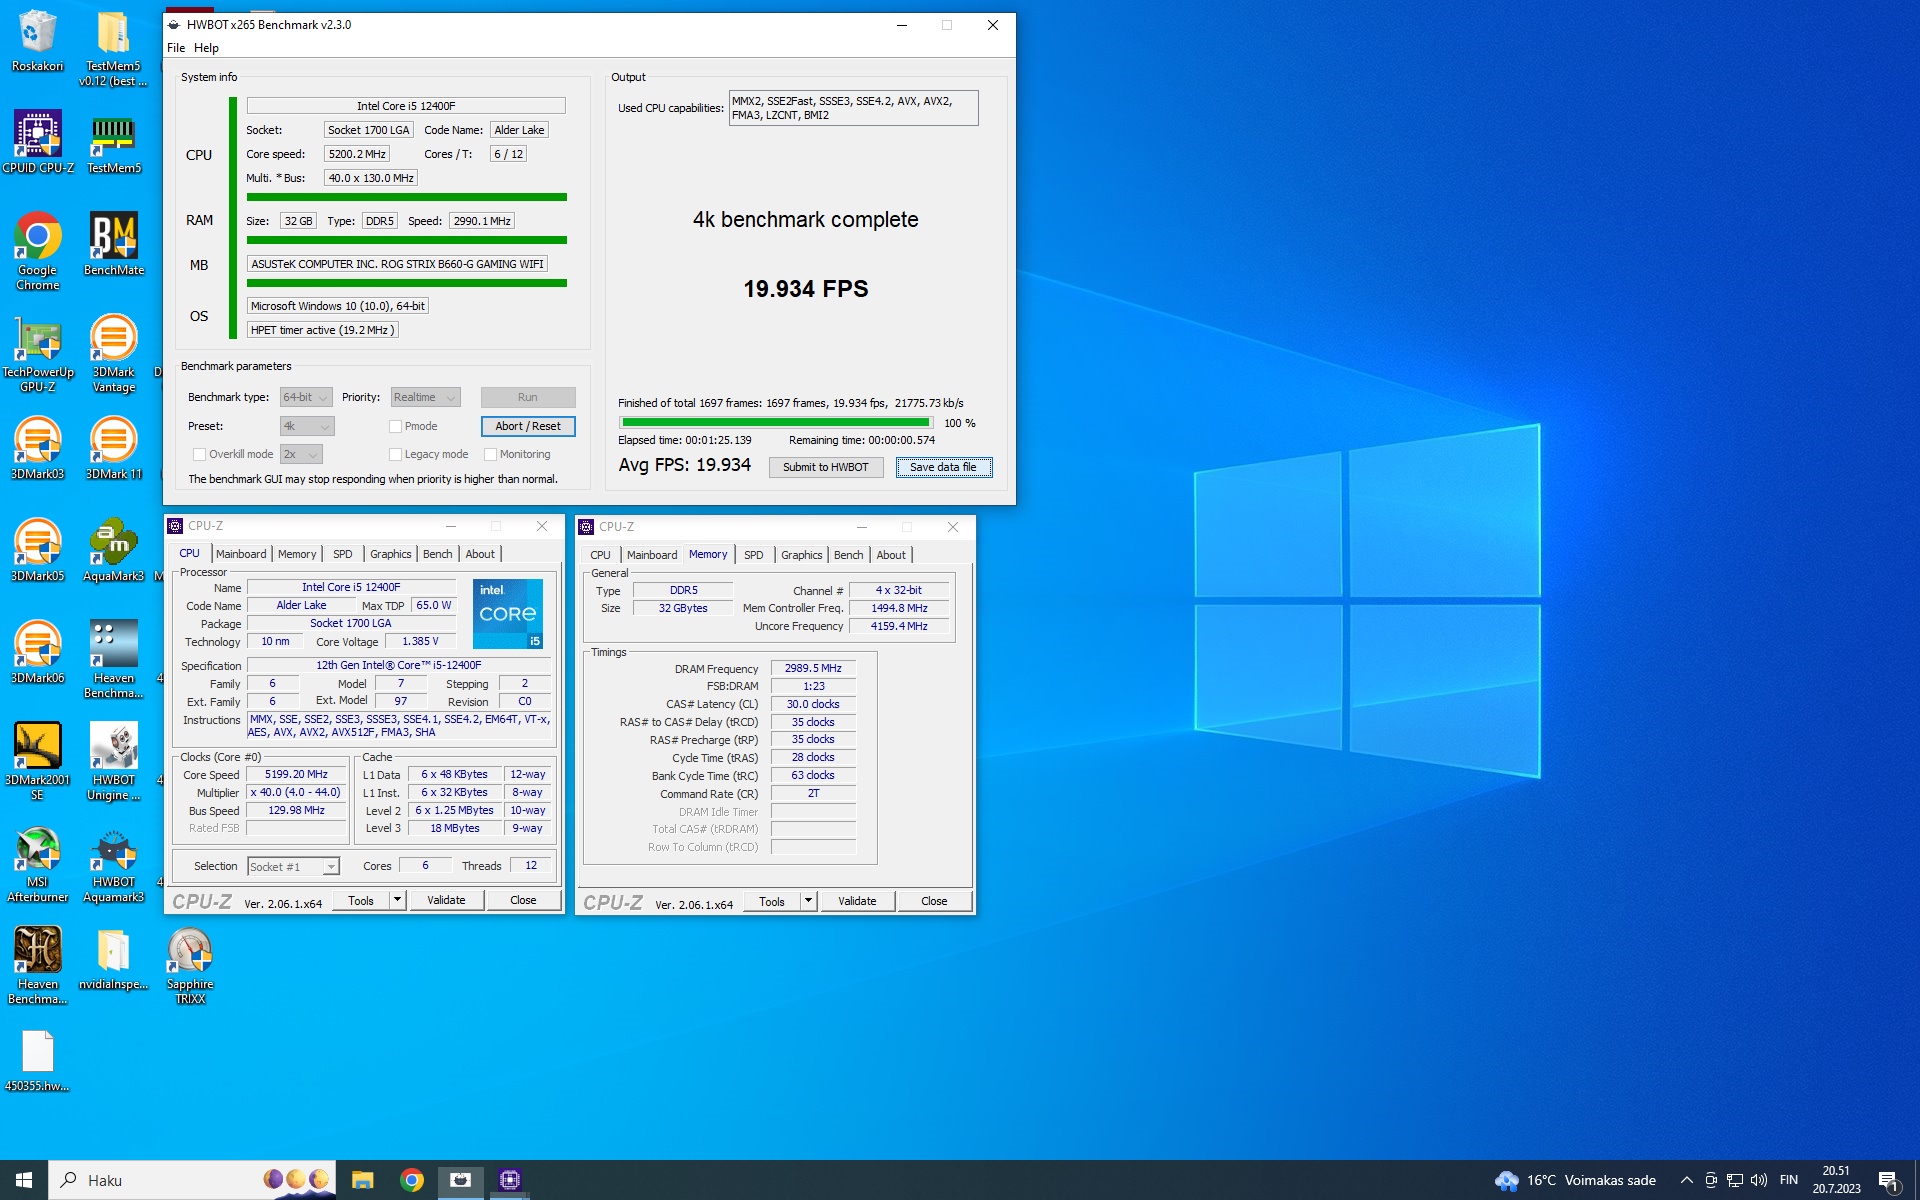Toggle the Legacy mode checkbox

395,454
